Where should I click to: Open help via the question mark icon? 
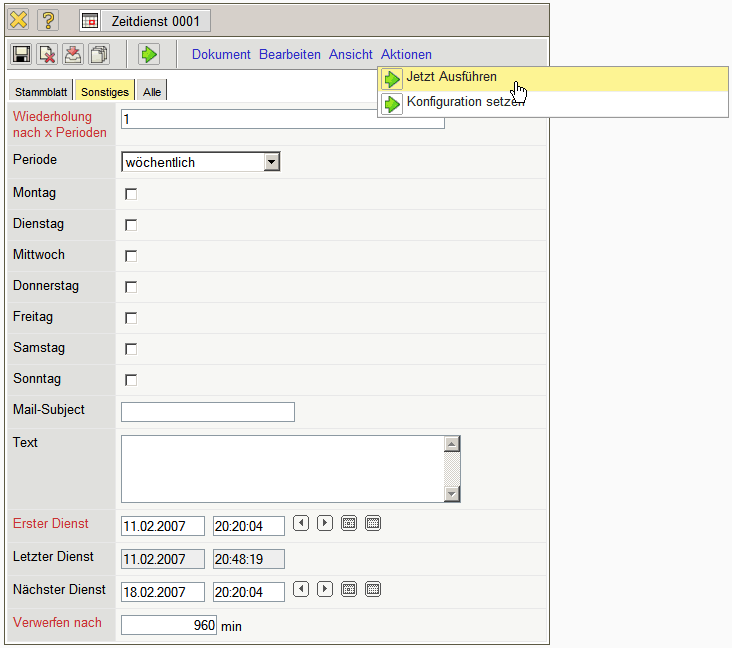tap(48, 20)
